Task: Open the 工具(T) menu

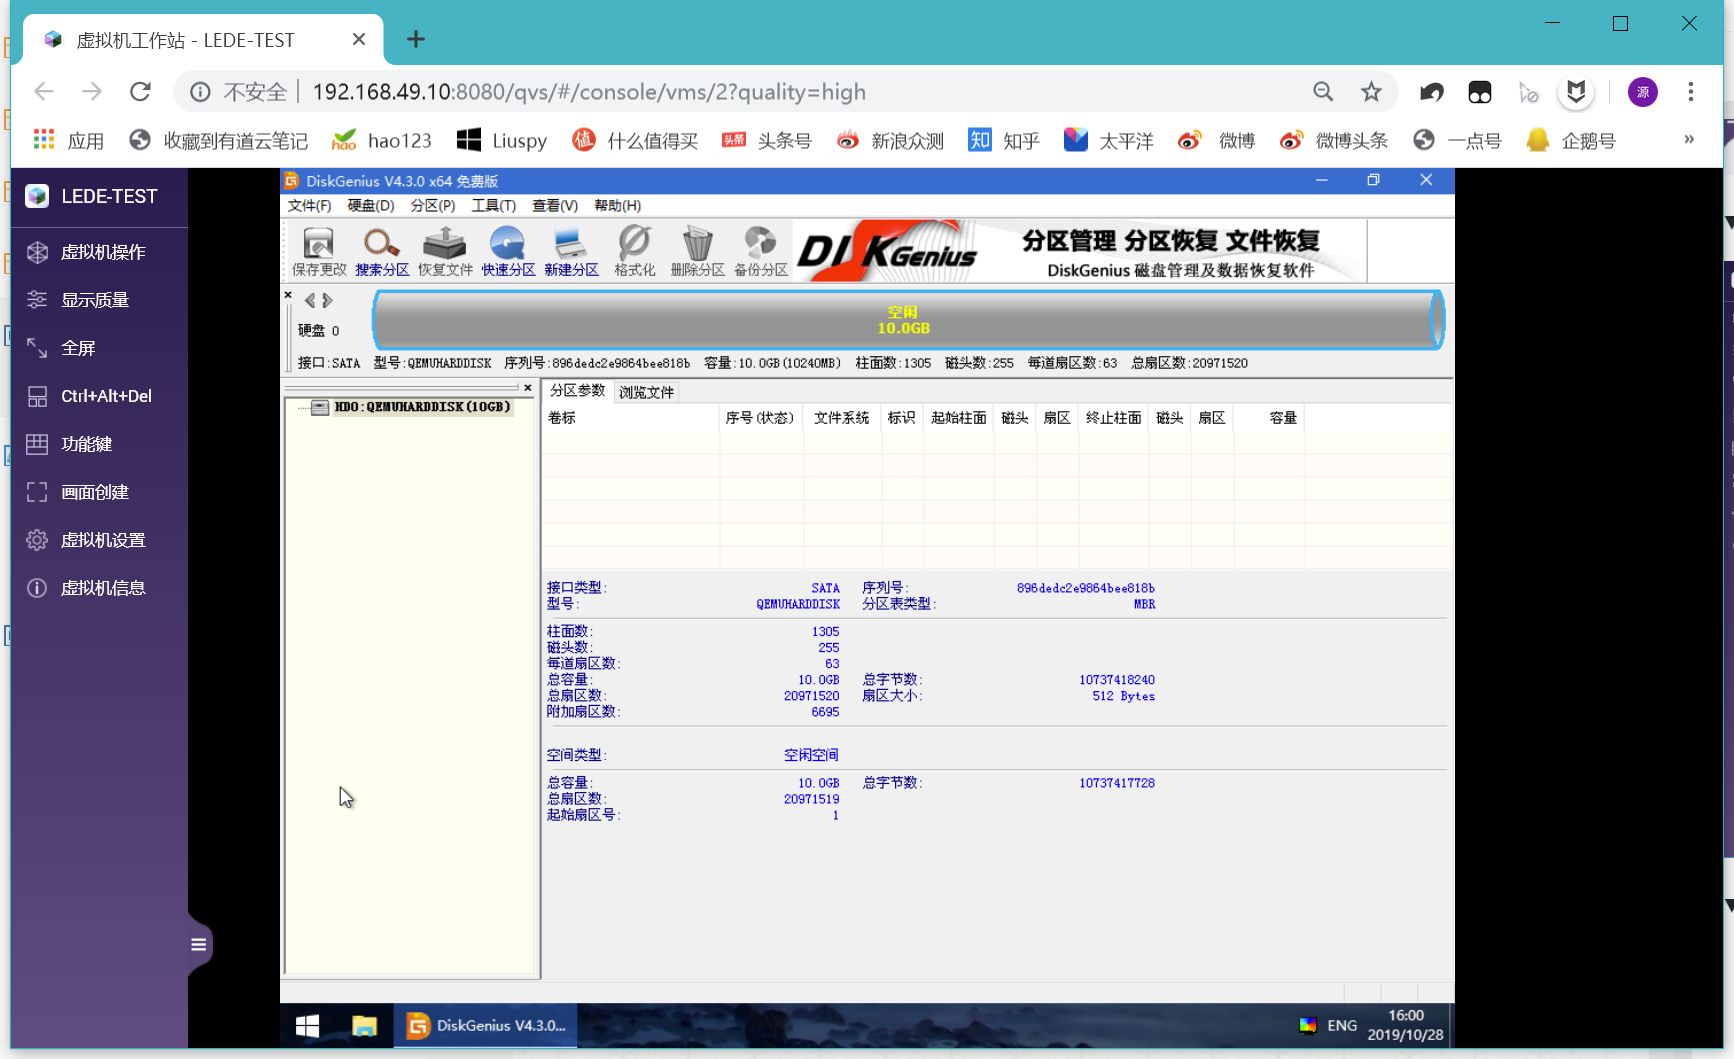Action: pos(494,205)
